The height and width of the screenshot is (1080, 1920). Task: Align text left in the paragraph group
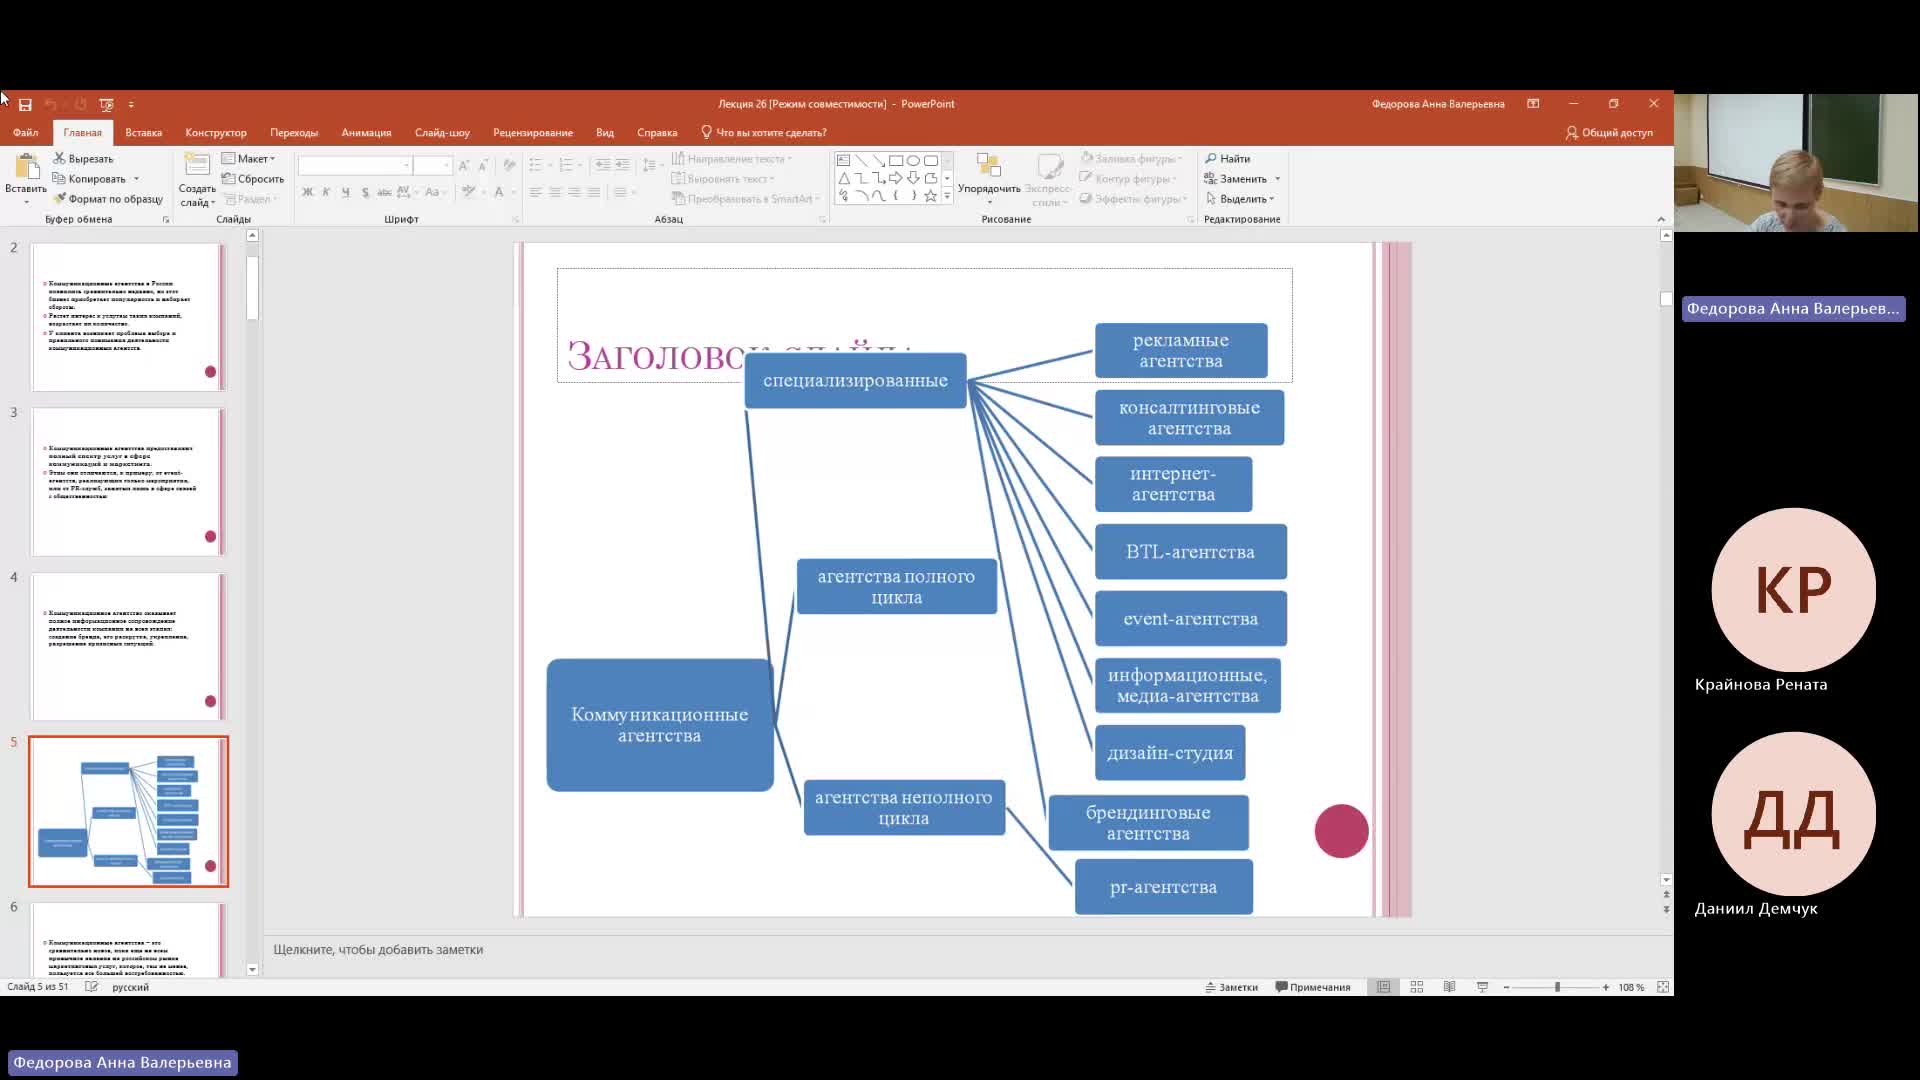point(536,192)
